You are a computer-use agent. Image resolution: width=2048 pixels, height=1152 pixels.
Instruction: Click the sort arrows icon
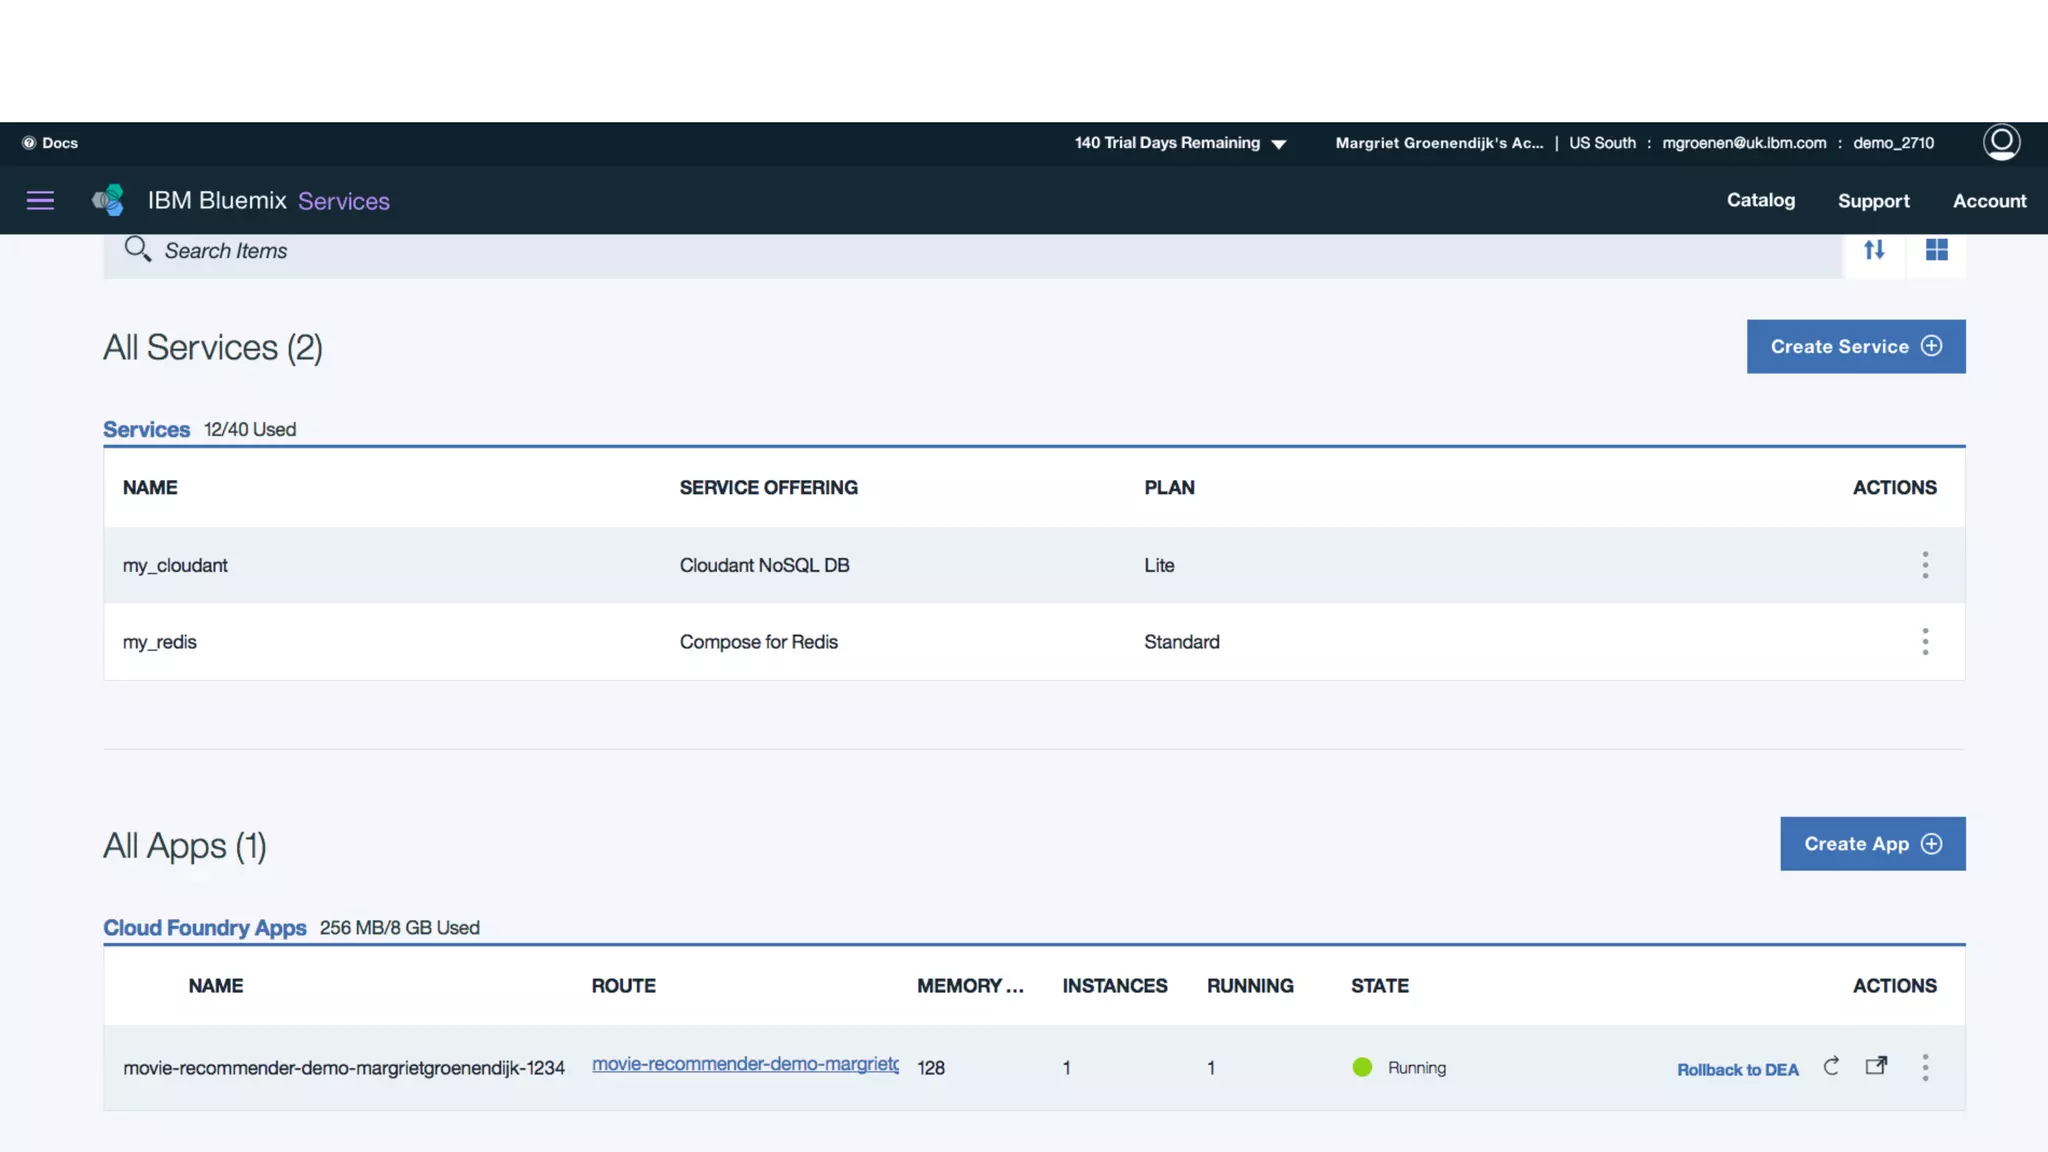point(1874,250)
